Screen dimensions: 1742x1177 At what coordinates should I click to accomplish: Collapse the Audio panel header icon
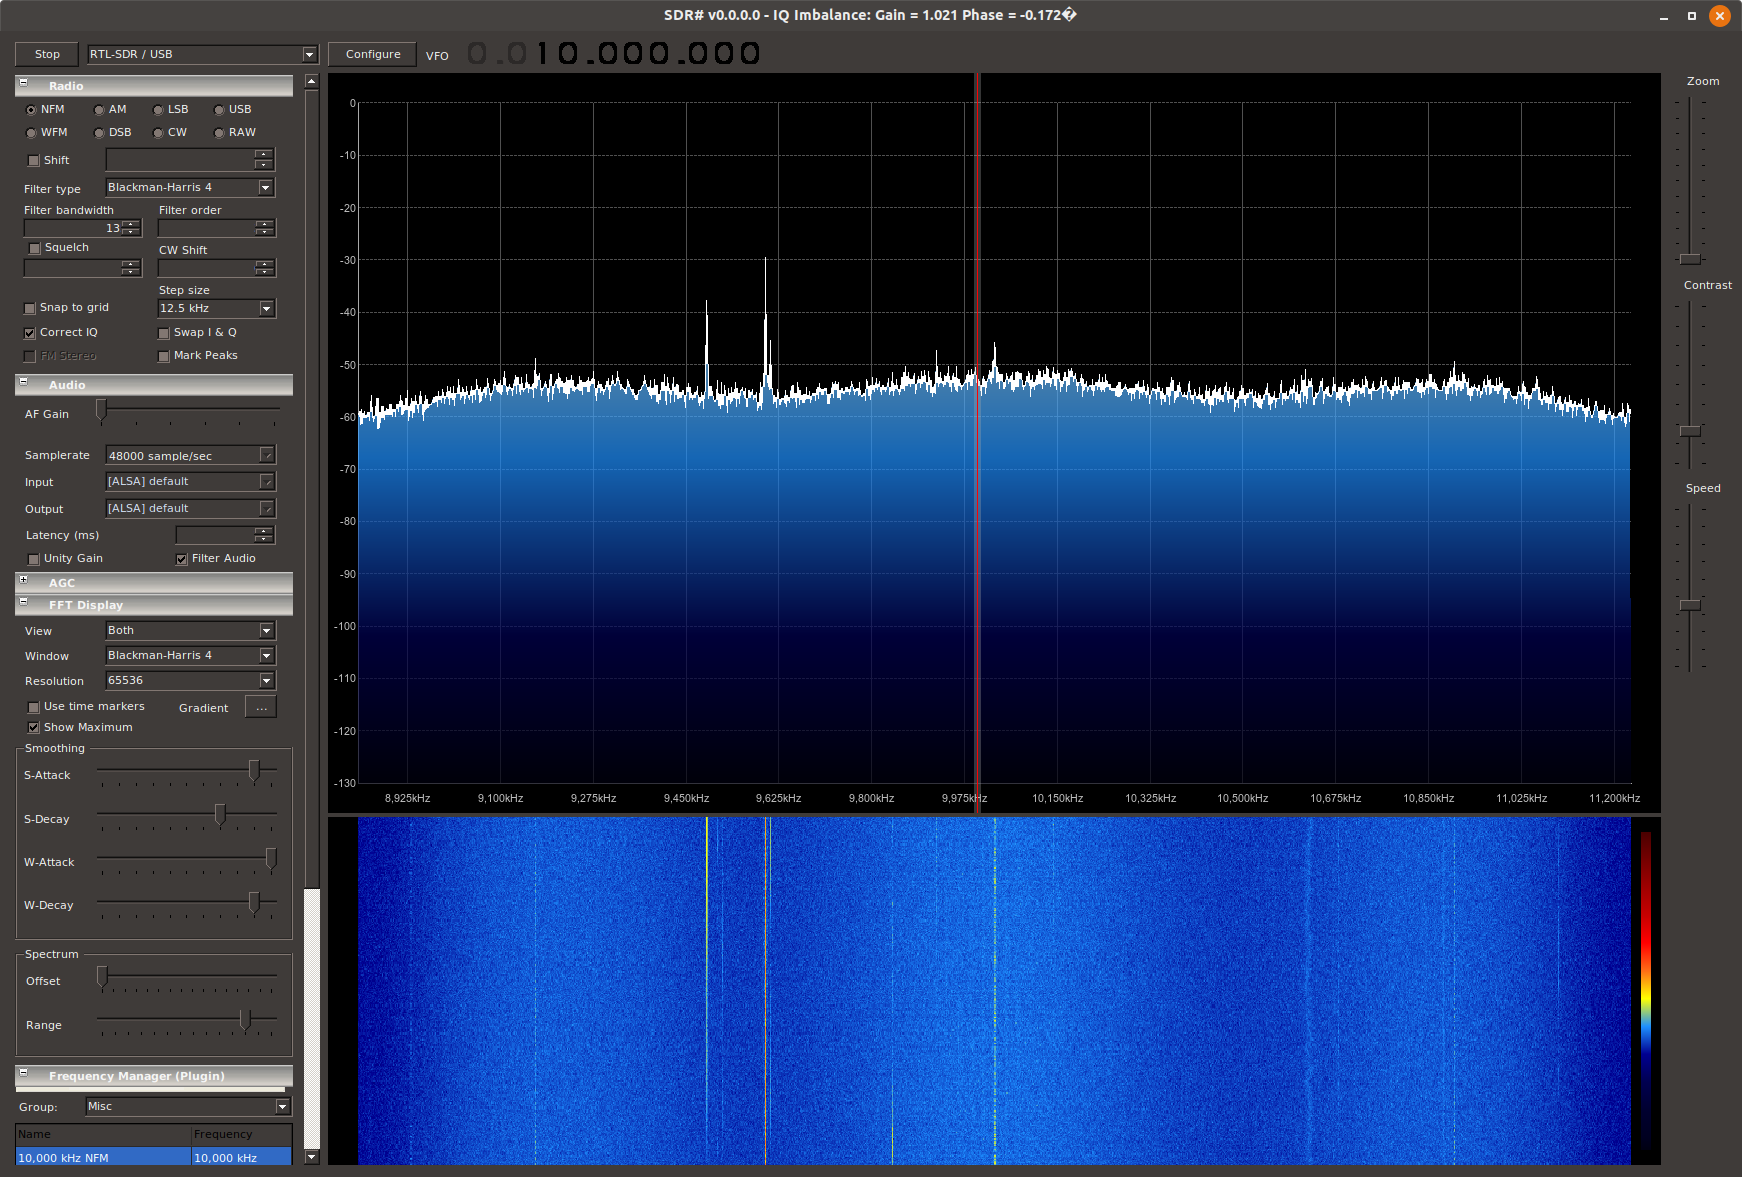coord(24,383)
